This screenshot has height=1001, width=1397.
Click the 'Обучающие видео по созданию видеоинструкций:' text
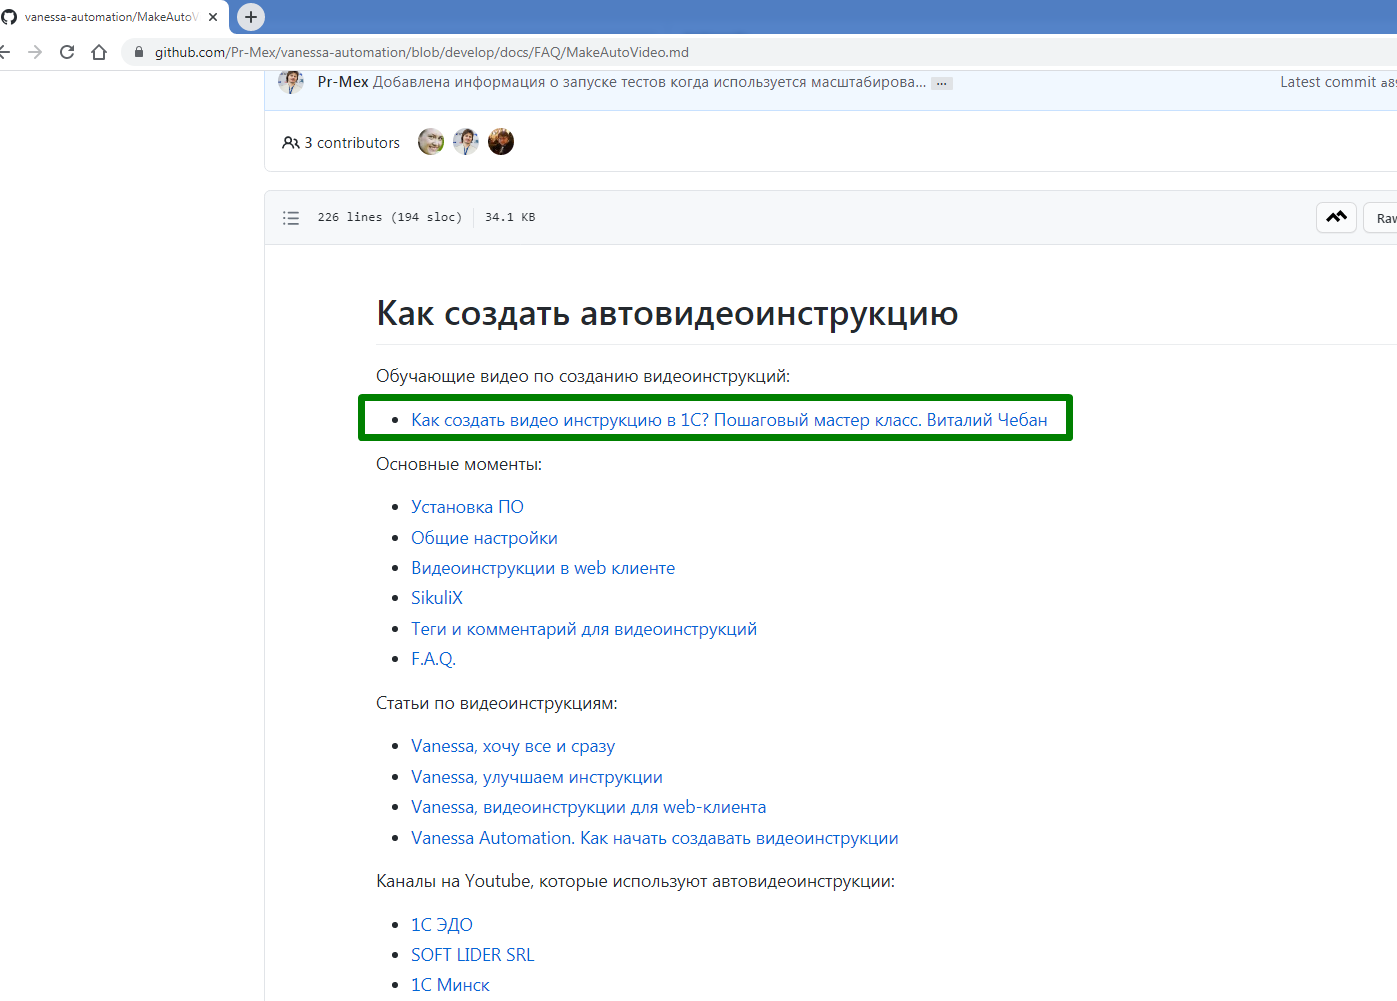583,376
